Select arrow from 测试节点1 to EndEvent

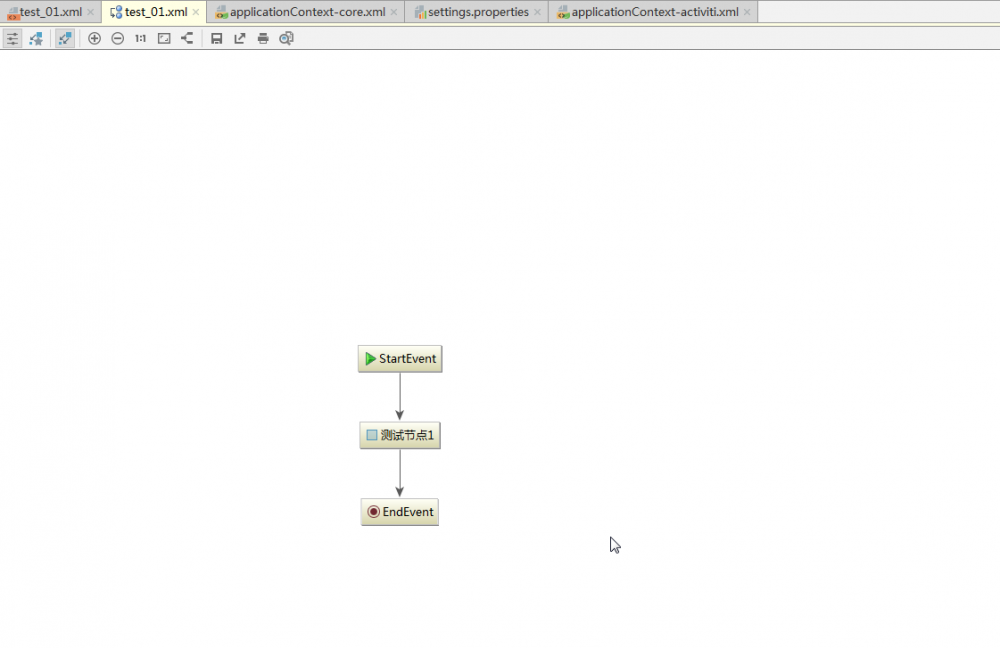coord(400,473)
